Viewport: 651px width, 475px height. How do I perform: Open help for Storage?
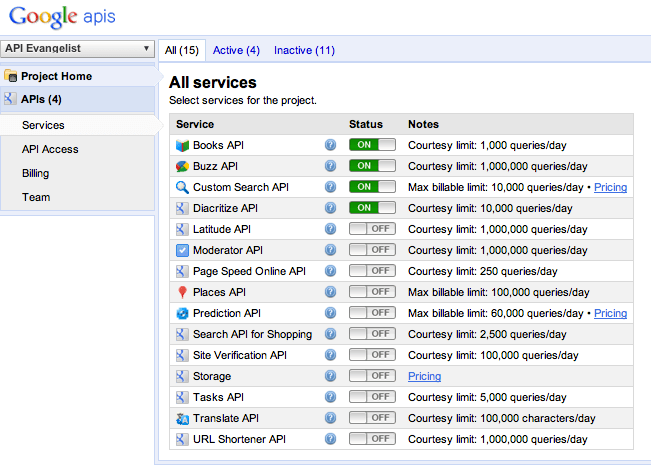(x=330, y=376)
